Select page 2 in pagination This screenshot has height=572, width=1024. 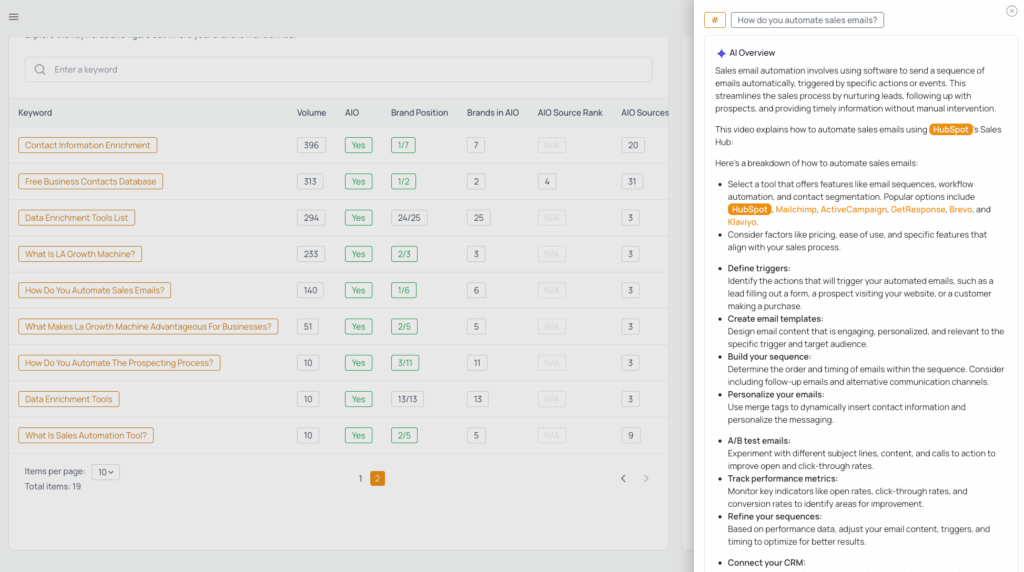(x=377, y=479)
